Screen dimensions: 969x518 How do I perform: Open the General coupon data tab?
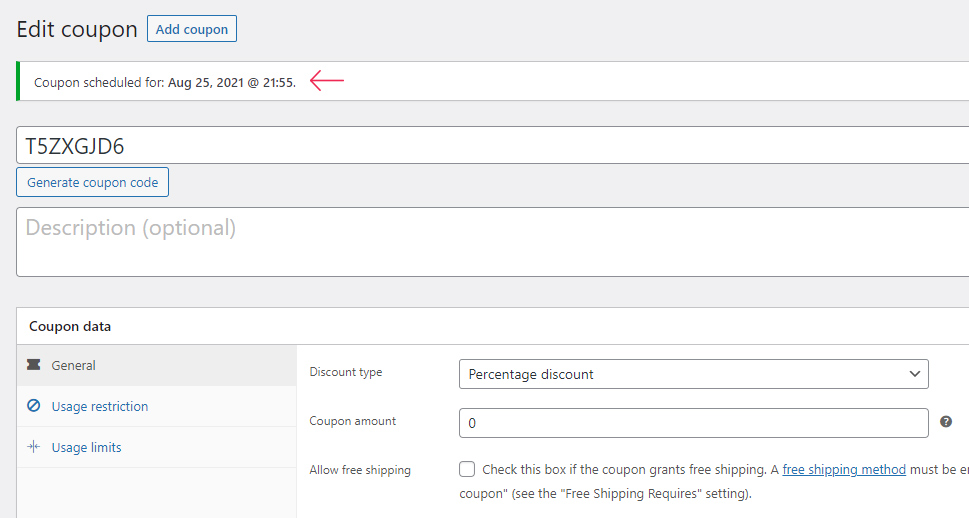click(74, 366)
